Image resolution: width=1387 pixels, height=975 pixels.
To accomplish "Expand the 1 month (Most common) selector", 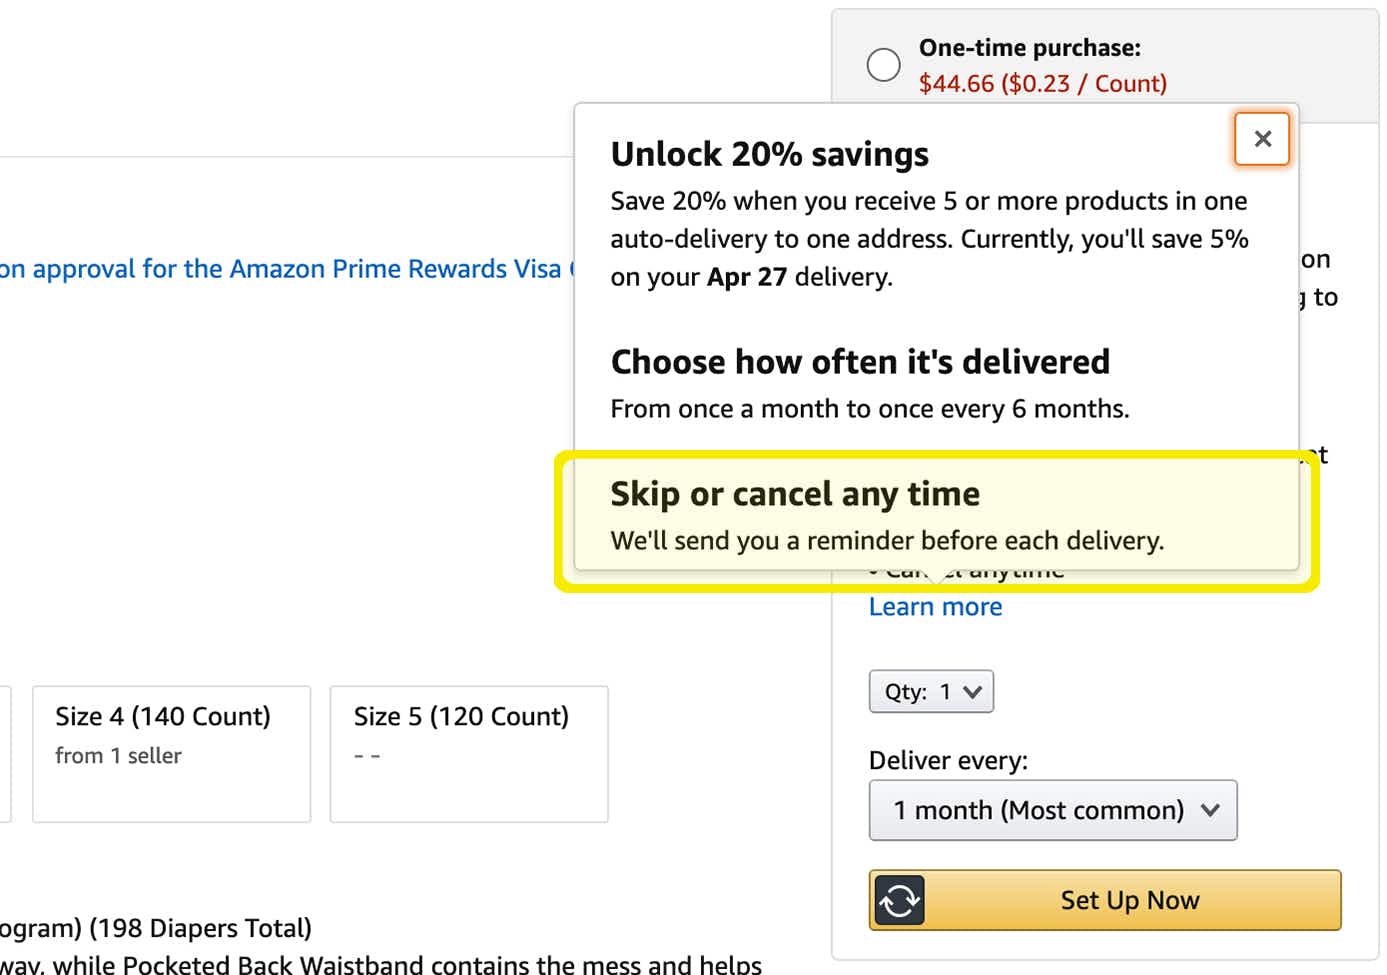I will click(1053, 810).
